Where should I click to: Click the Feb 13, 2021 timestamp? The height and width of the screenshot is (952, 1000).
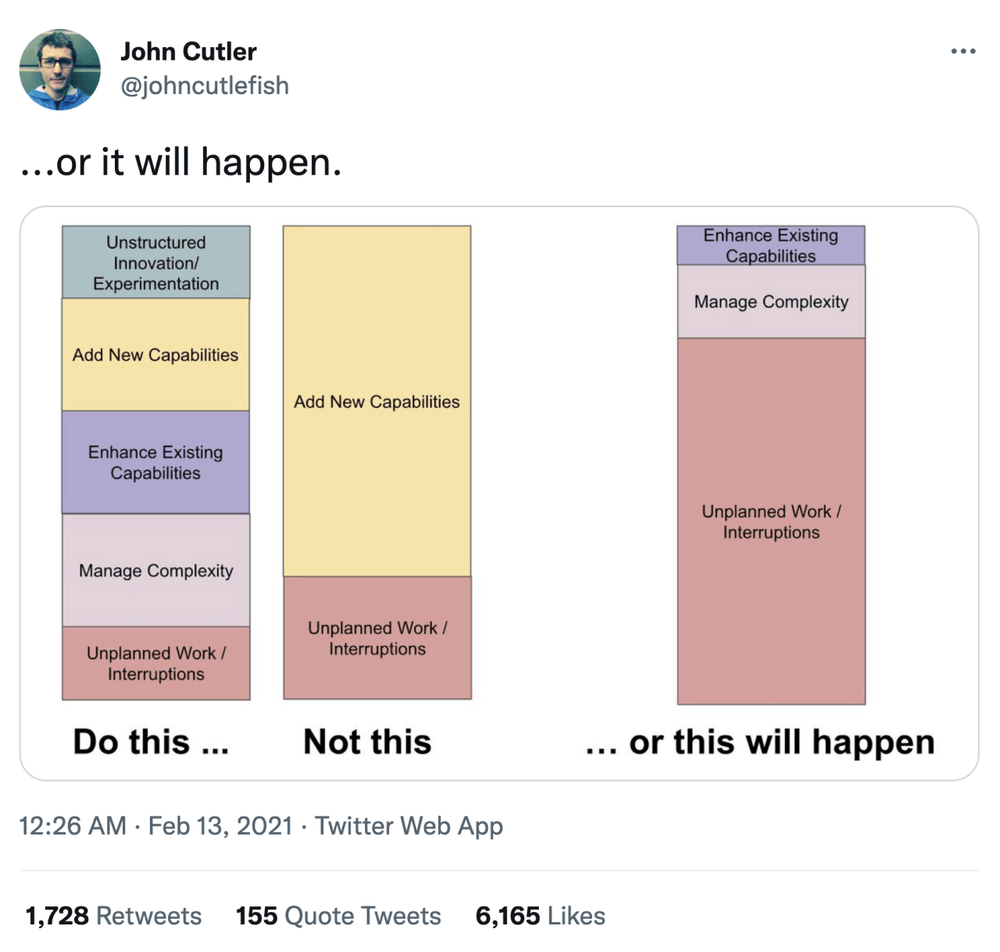(224, 826)
